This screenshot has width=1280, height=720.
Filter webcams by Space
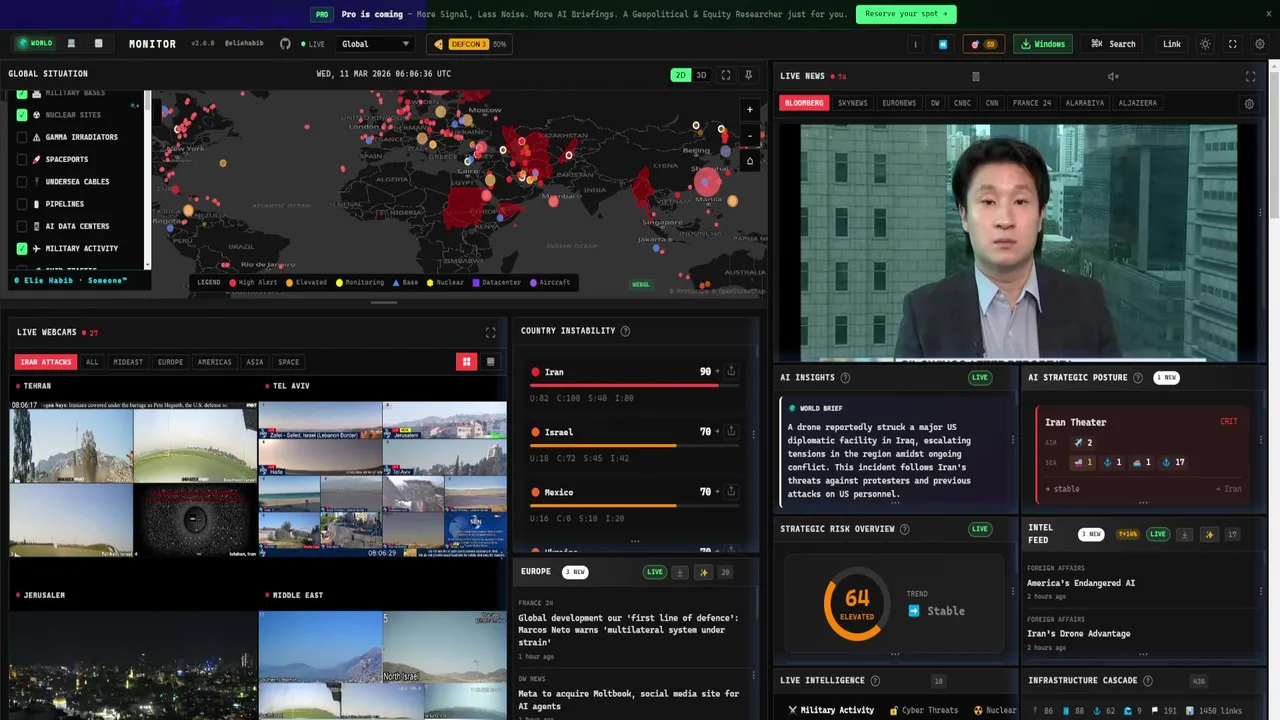[x=288, y=362]
